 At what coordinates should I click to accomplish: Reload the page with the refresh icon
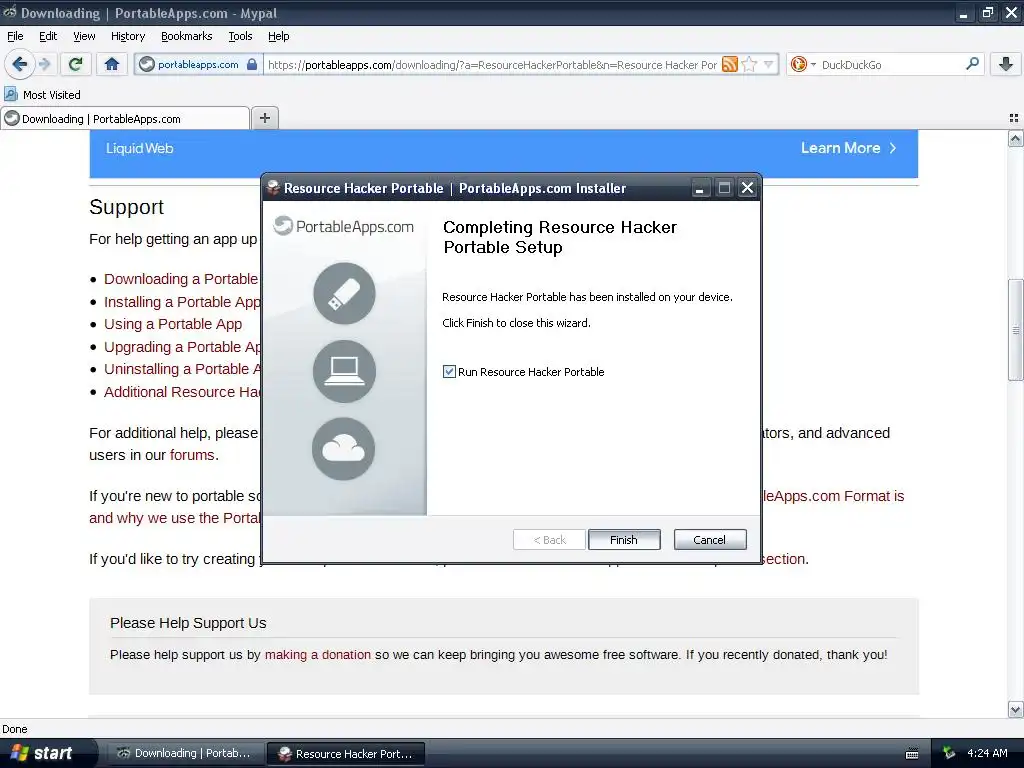click(x=76, y=64)
